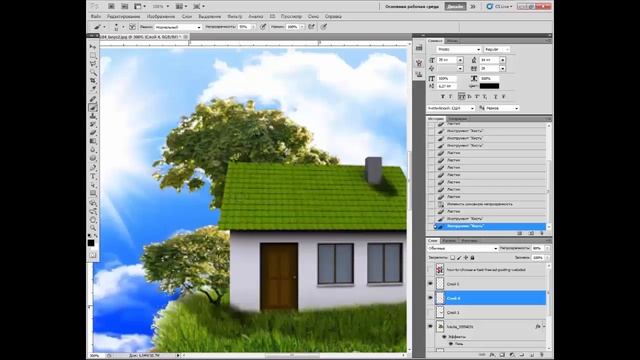Hide selected layer Слой 4 eye icon
The width and height of the screenshot is (640, 360).
pyautogui.click(x=430, y=298)
